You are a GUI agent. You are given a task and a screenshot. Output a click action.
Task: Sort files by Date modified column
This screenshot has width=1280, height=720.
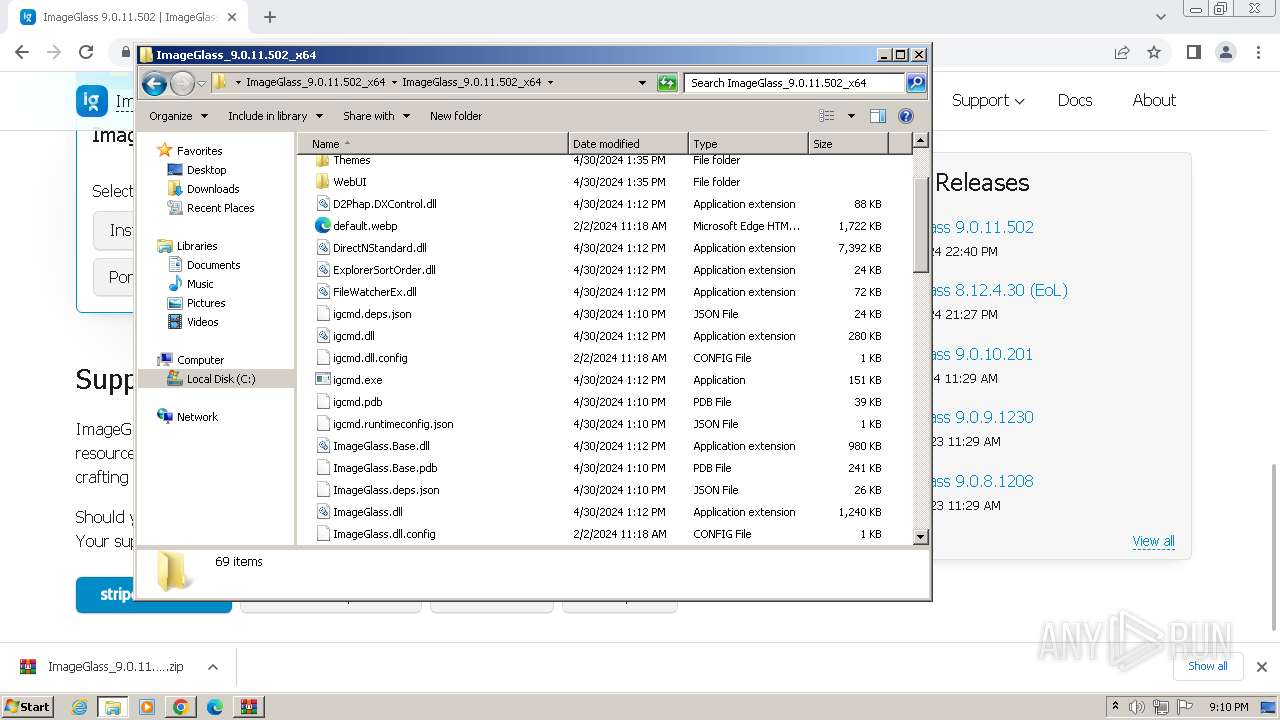(628, 144)
